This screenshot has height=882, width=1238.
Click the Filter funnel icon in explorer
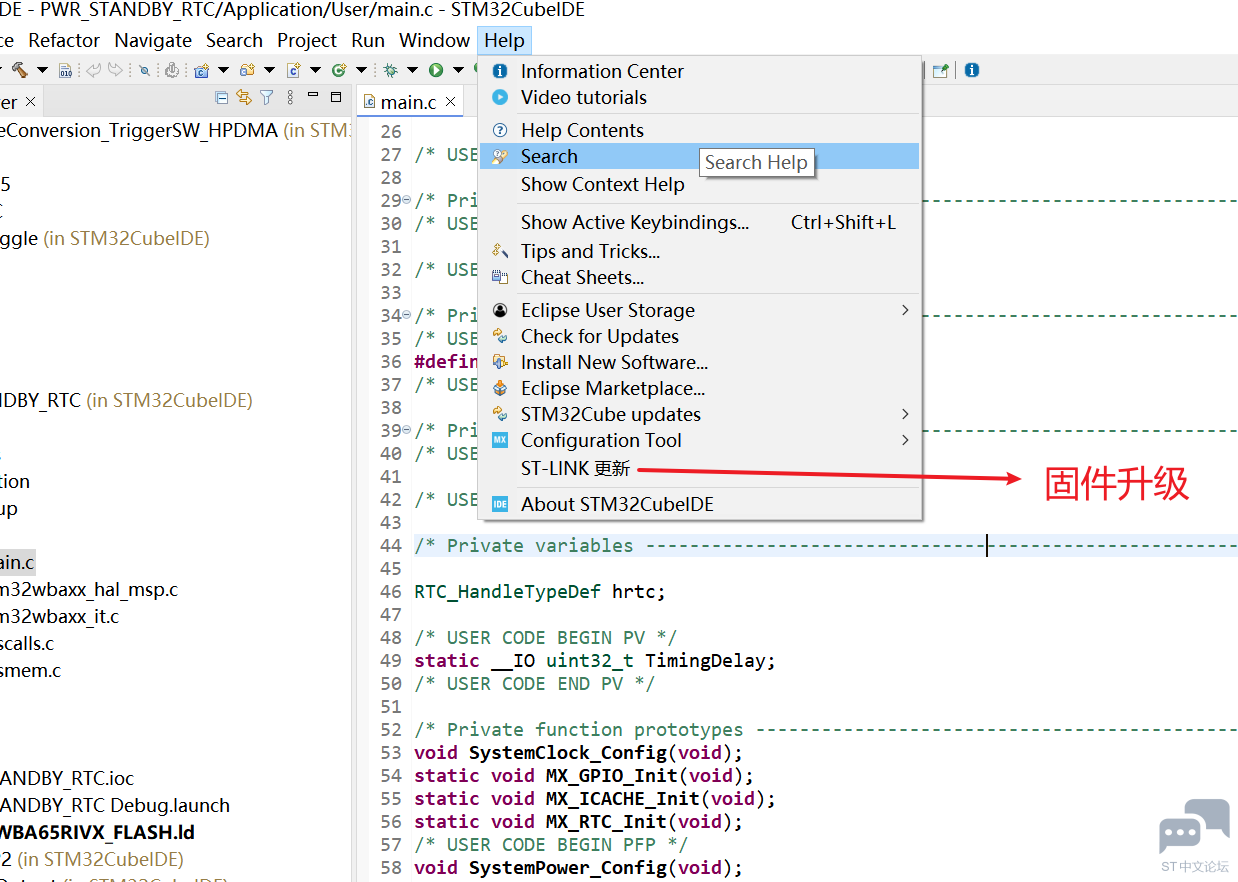[267, 98]
